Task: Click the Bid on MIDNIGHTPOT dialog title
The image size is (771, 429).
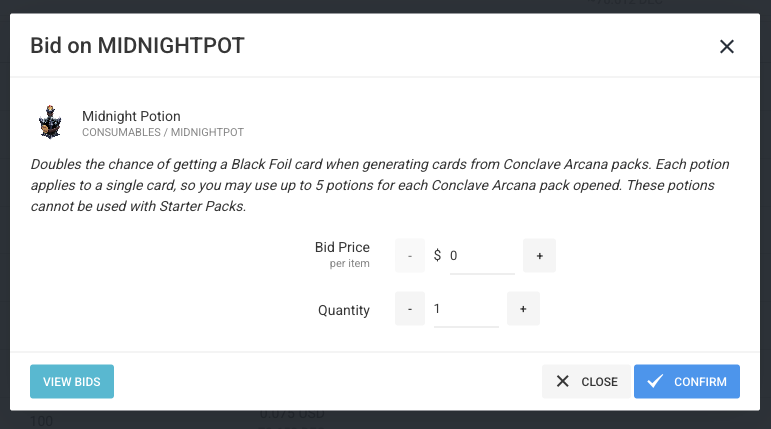Action: click(x=137, y=46)
